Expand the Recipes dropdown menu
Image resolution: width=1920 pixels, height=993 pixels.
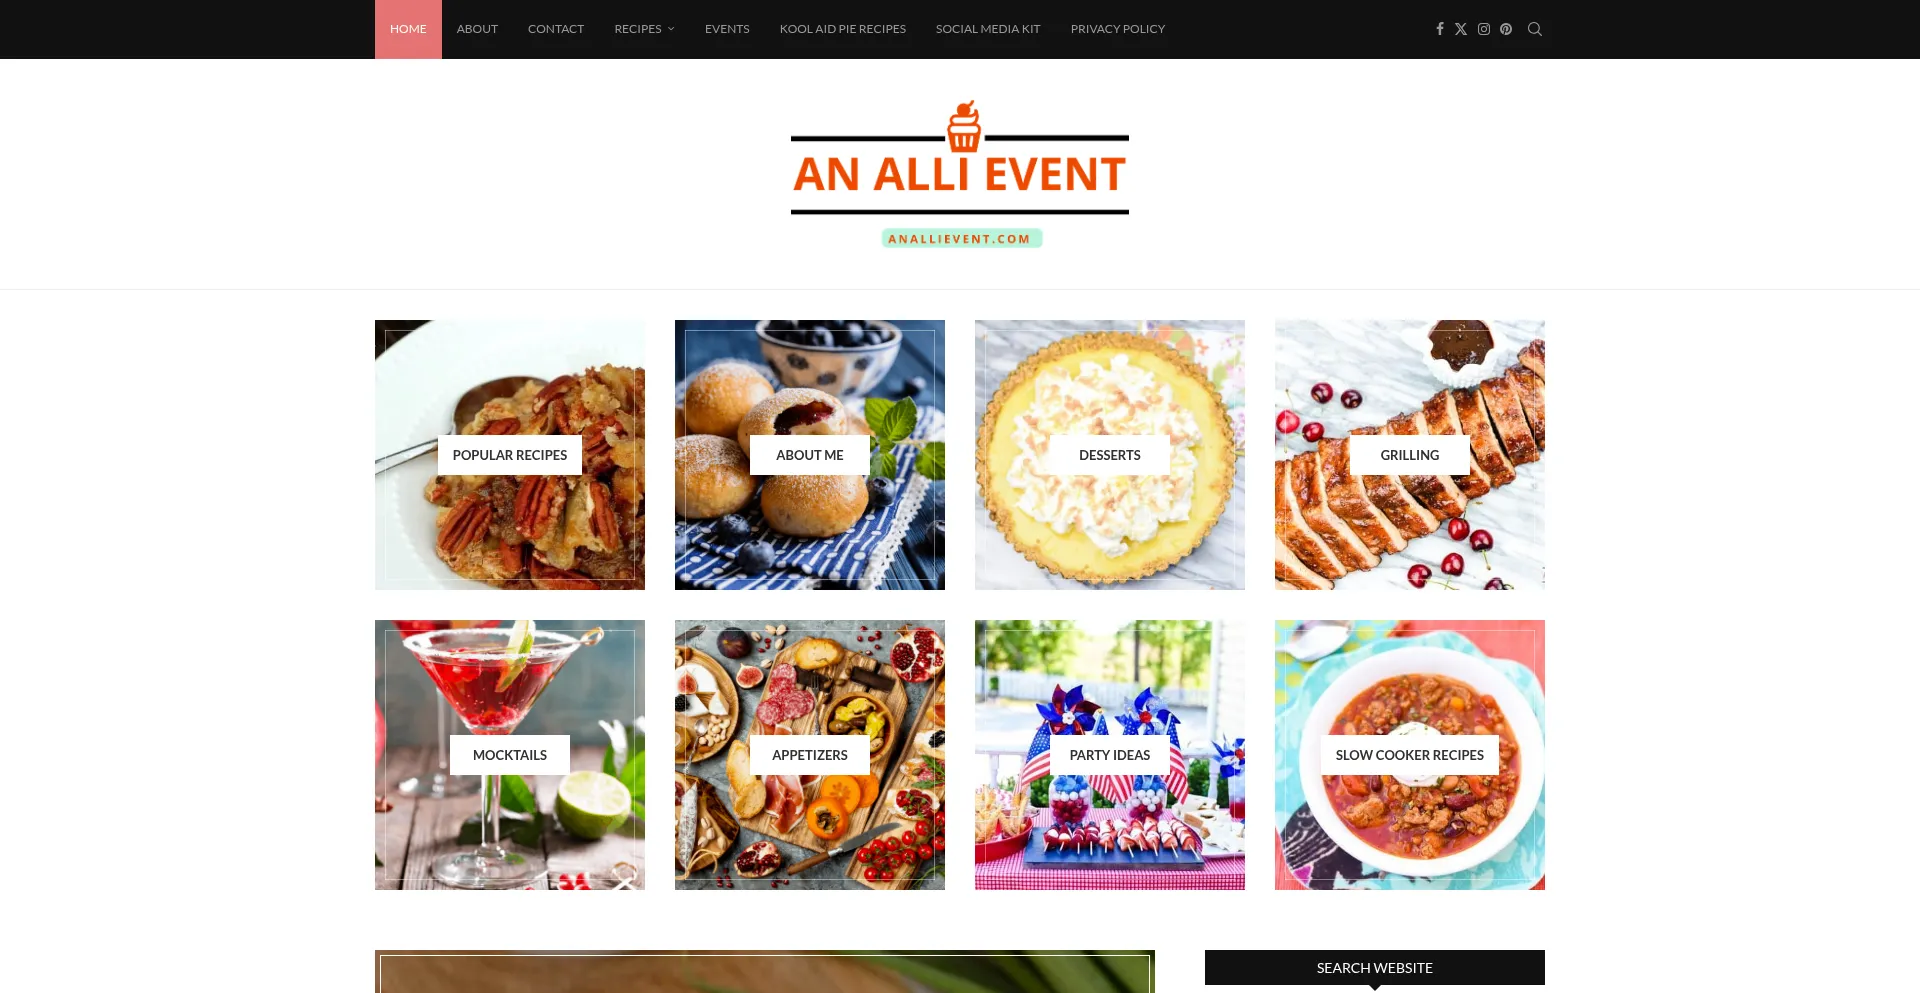coord(644,29)
